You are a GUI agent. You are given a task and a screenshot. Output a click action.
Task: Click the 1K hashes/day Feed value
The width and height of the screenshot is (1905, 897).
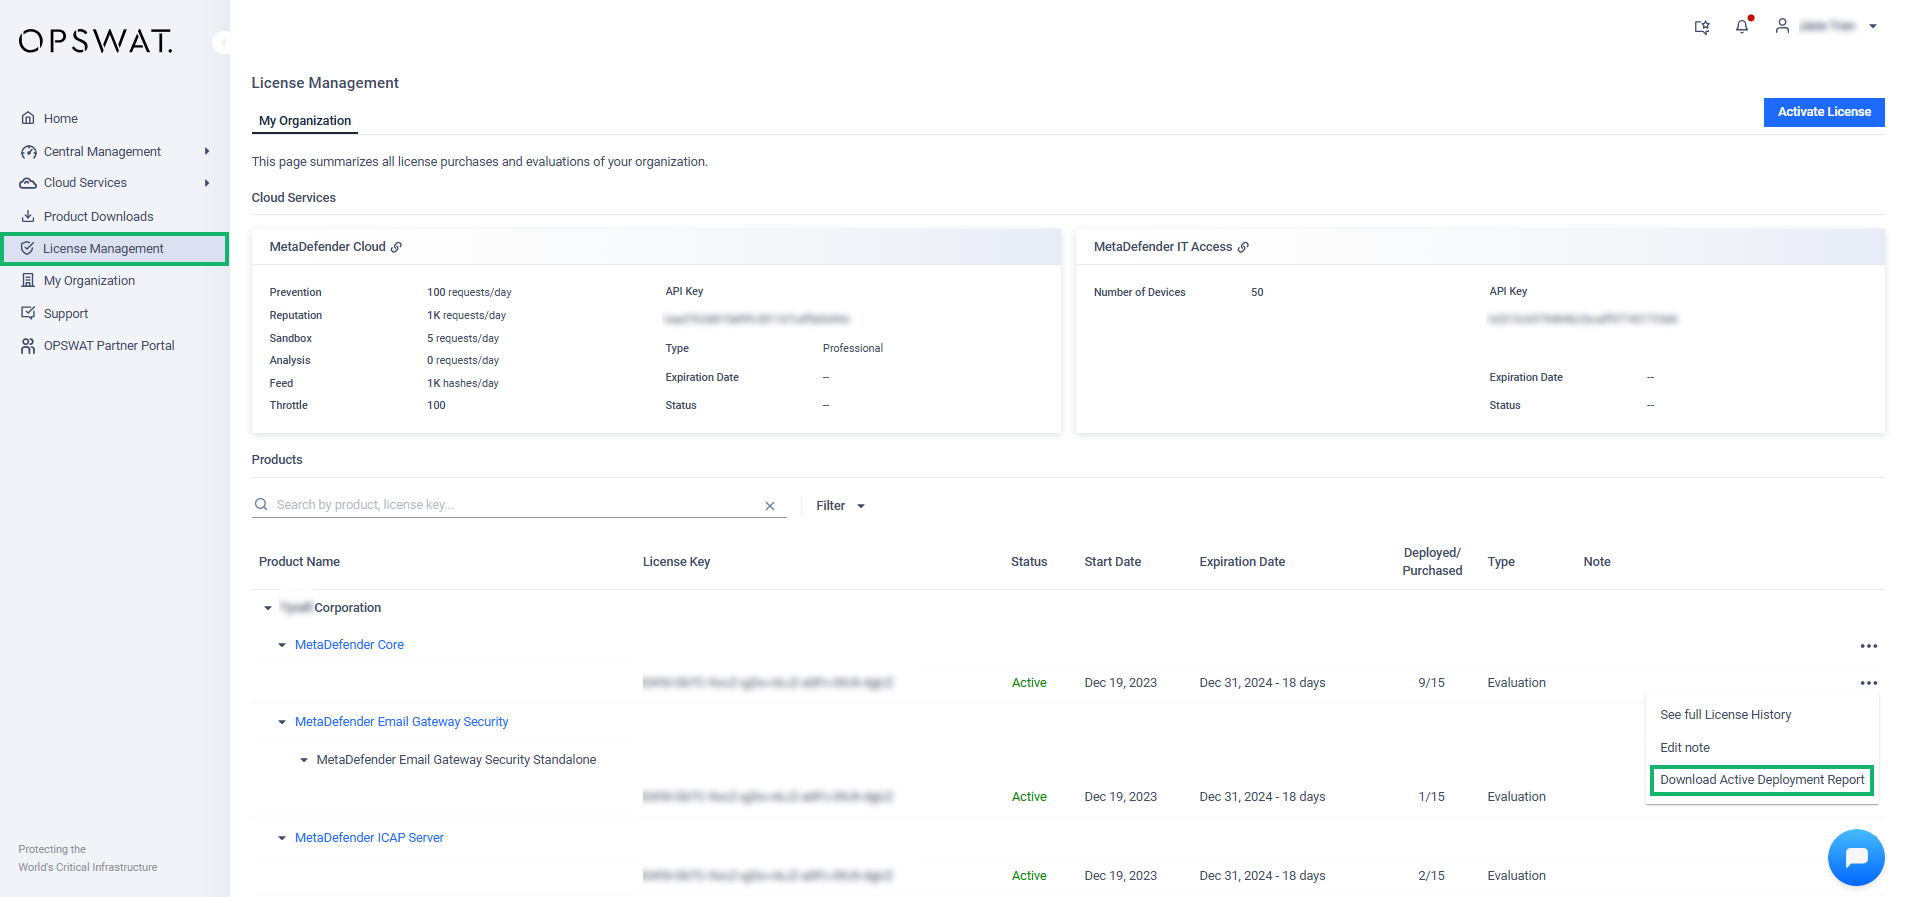click(x=463, y=384)
